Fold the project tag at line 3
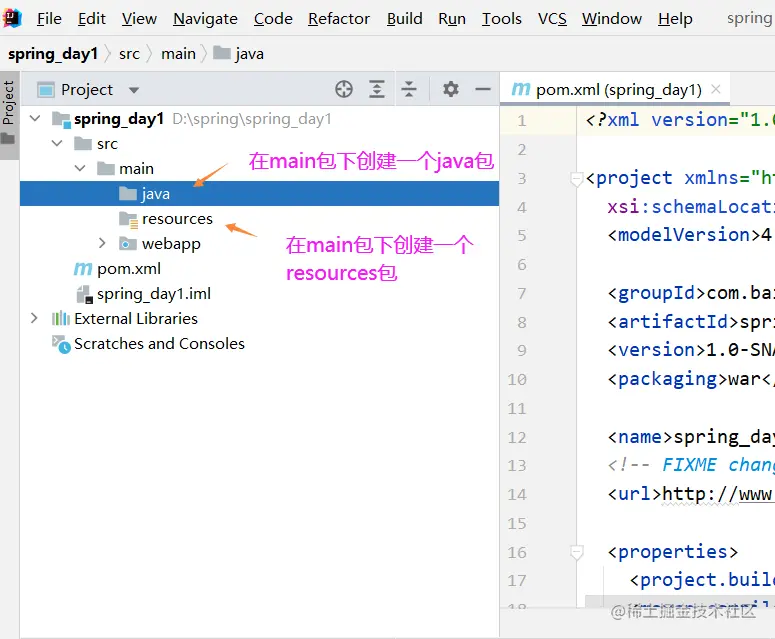This screenshot has height=639, width=775. [576, 178]
